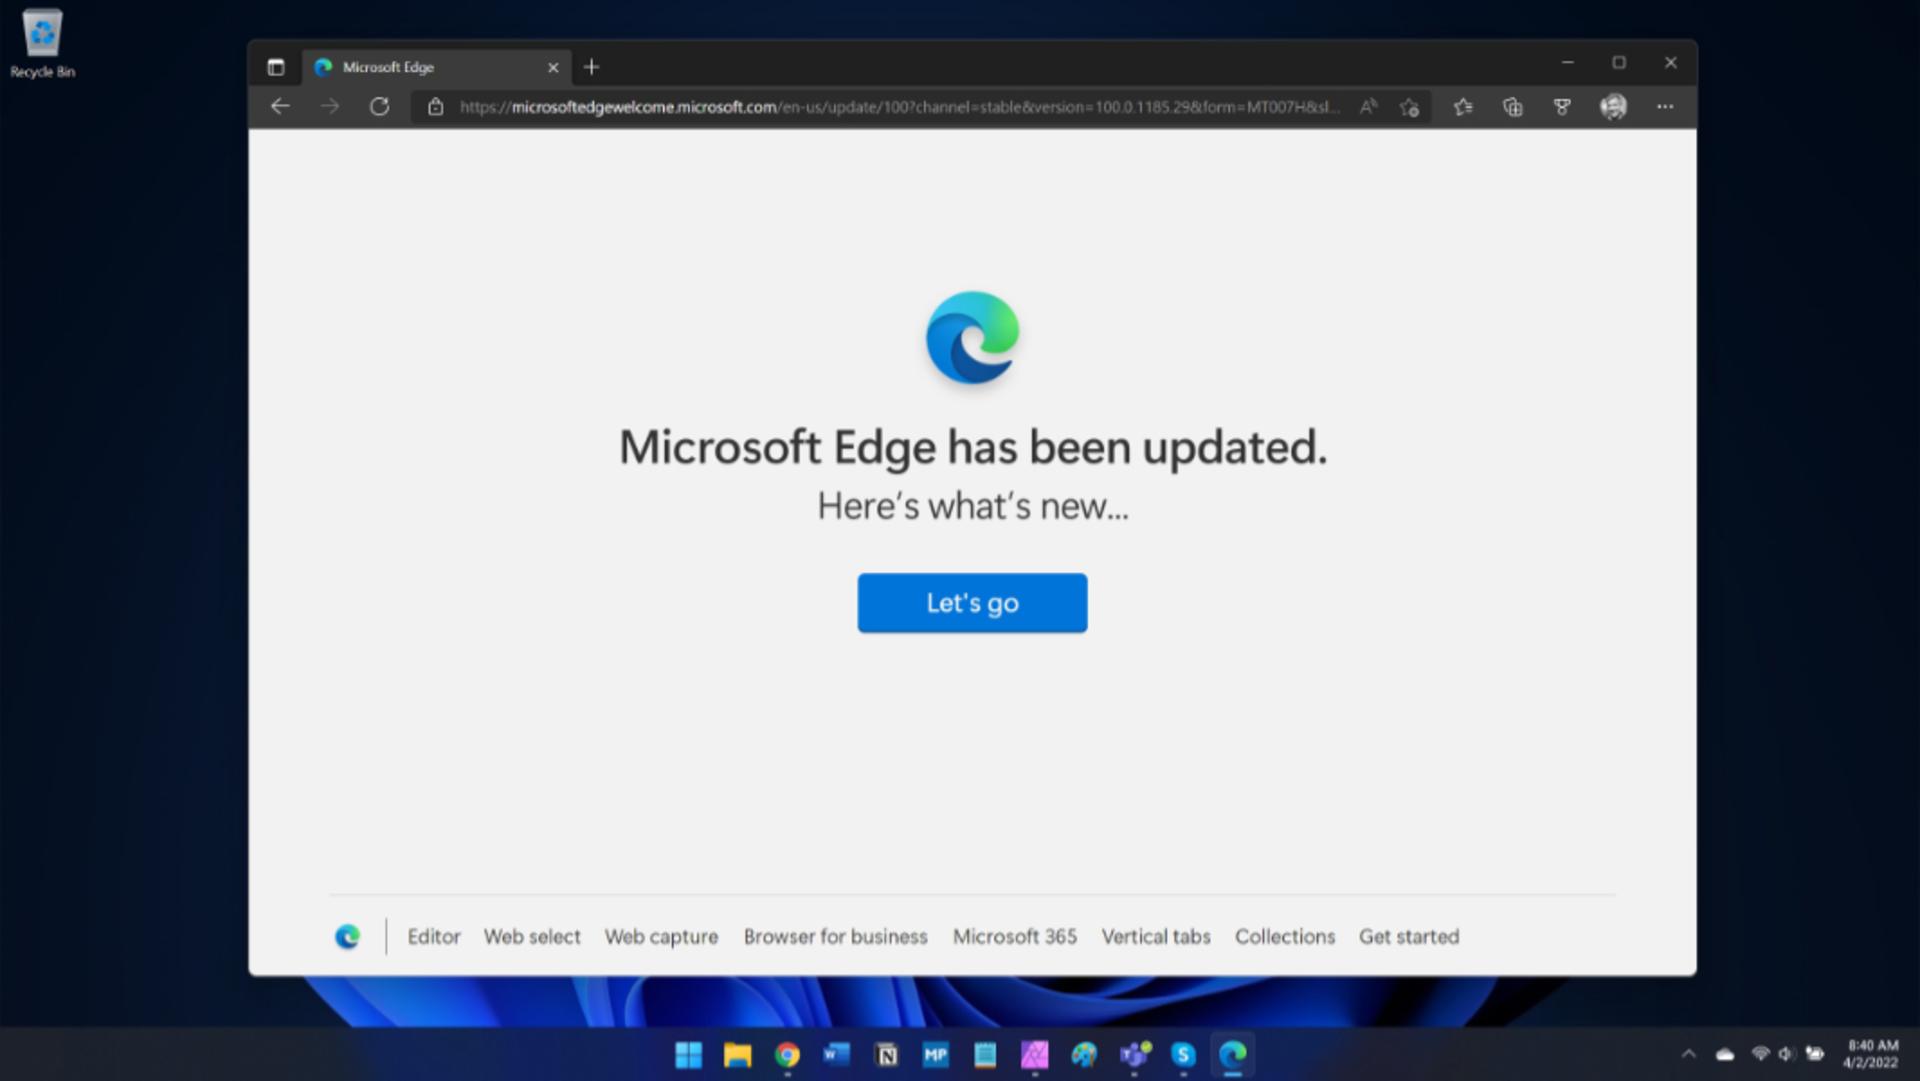Open the Favorites list icon
Screen dimensions: 1920x1081
click(1463, 107)
